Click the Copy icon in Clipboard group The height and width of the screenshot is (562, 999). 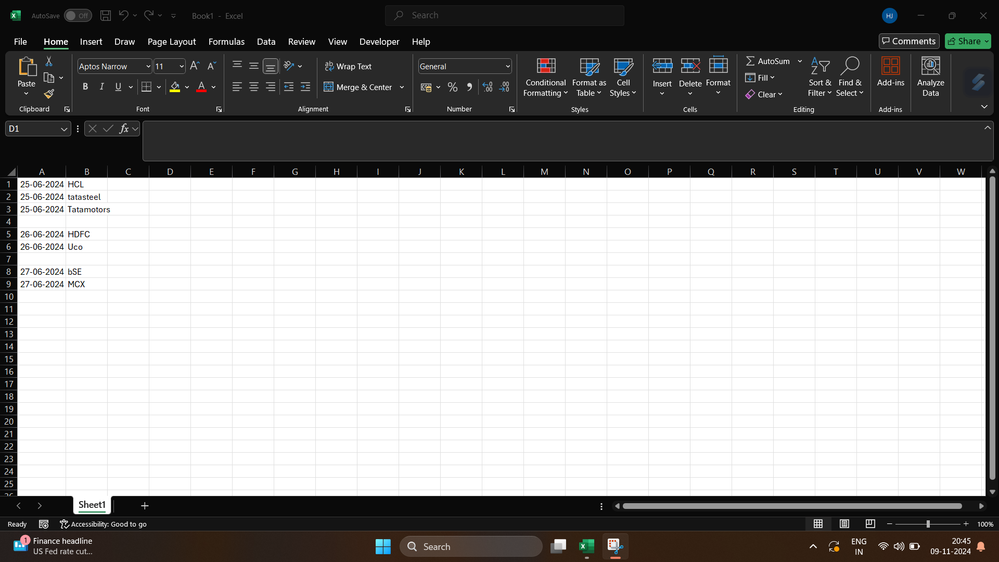coord(48,78)
